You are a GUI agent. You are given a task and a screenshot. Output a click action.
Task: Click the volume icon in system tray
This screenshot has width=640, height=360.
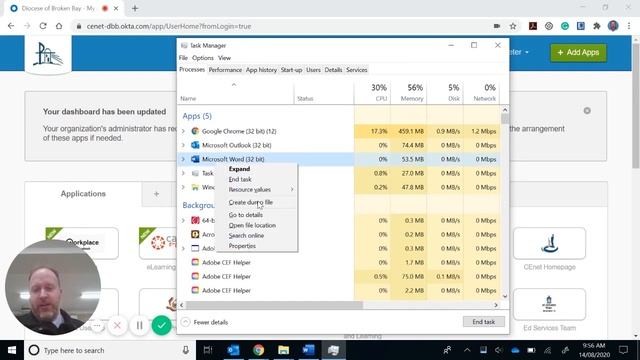[x=499, y=350]
